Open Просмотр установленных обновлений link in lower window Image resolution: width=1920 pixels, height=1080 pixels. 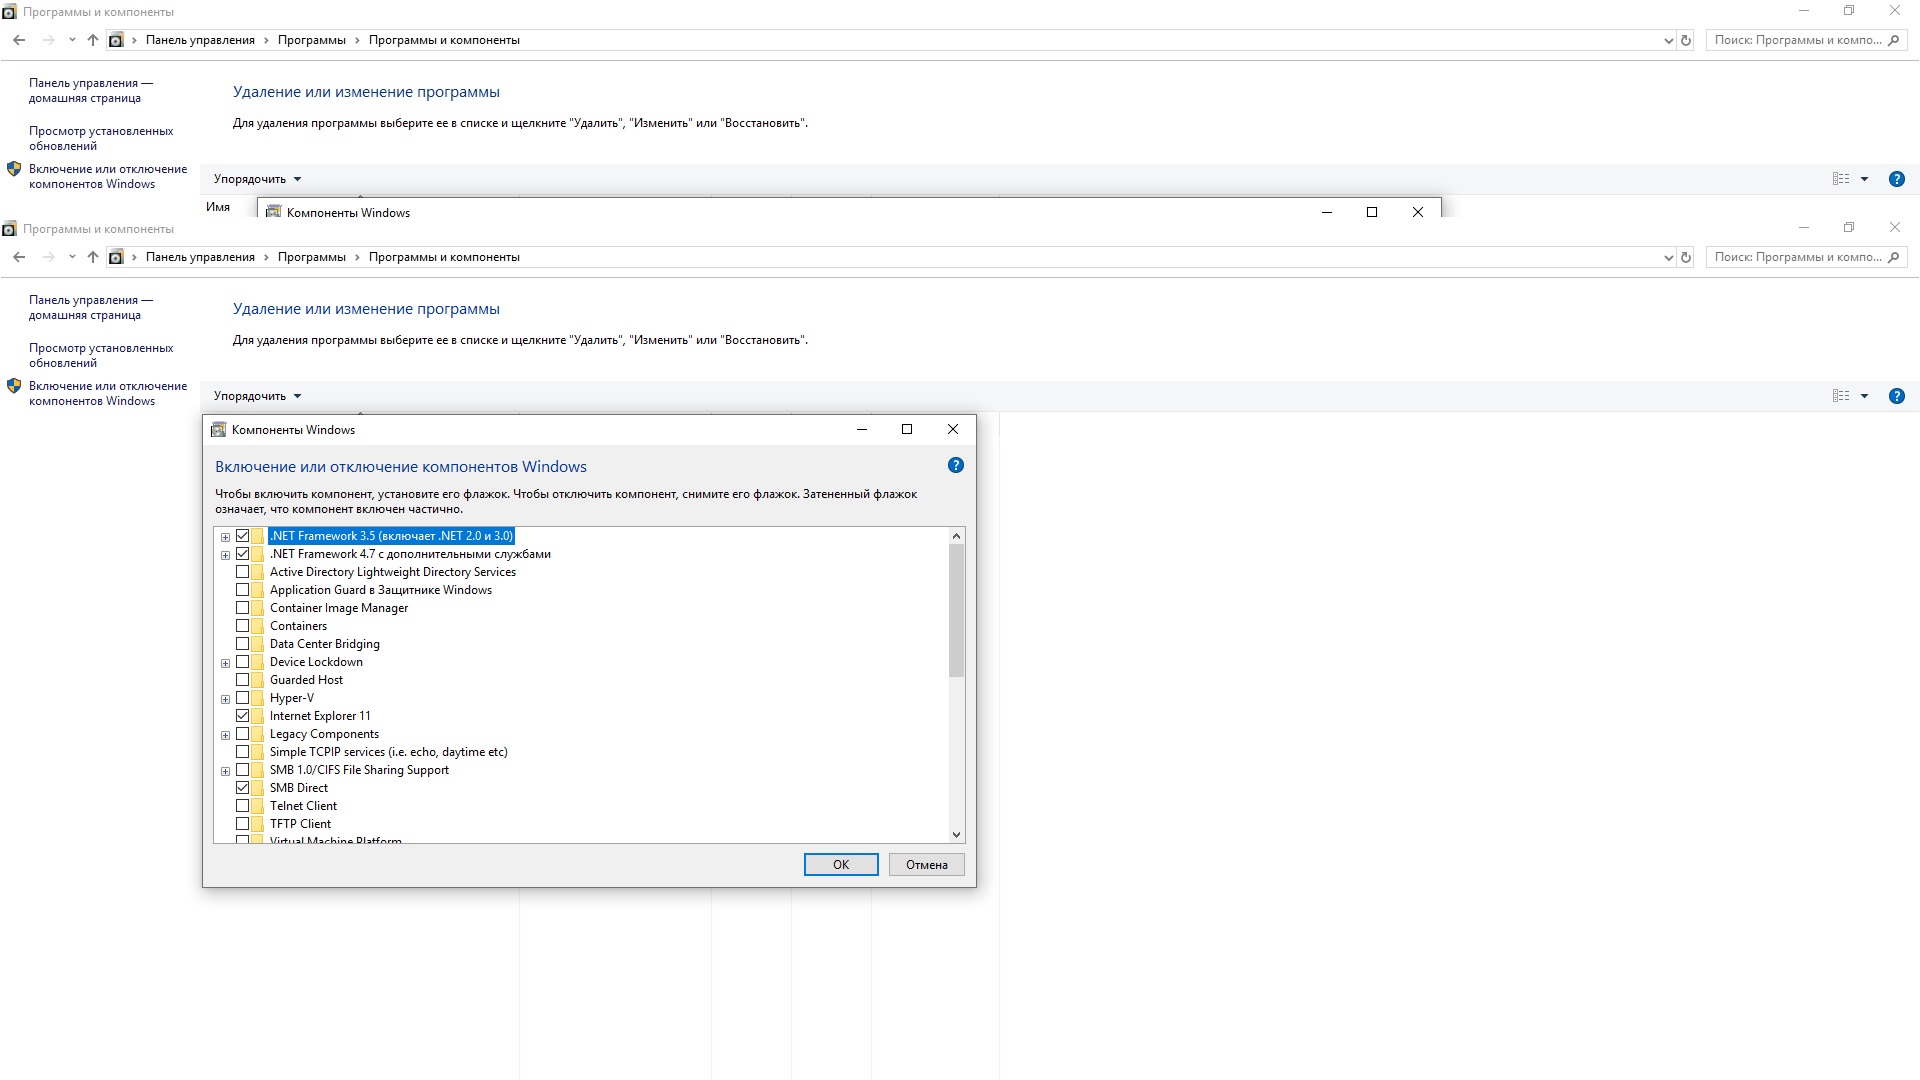tap(100, 355)
